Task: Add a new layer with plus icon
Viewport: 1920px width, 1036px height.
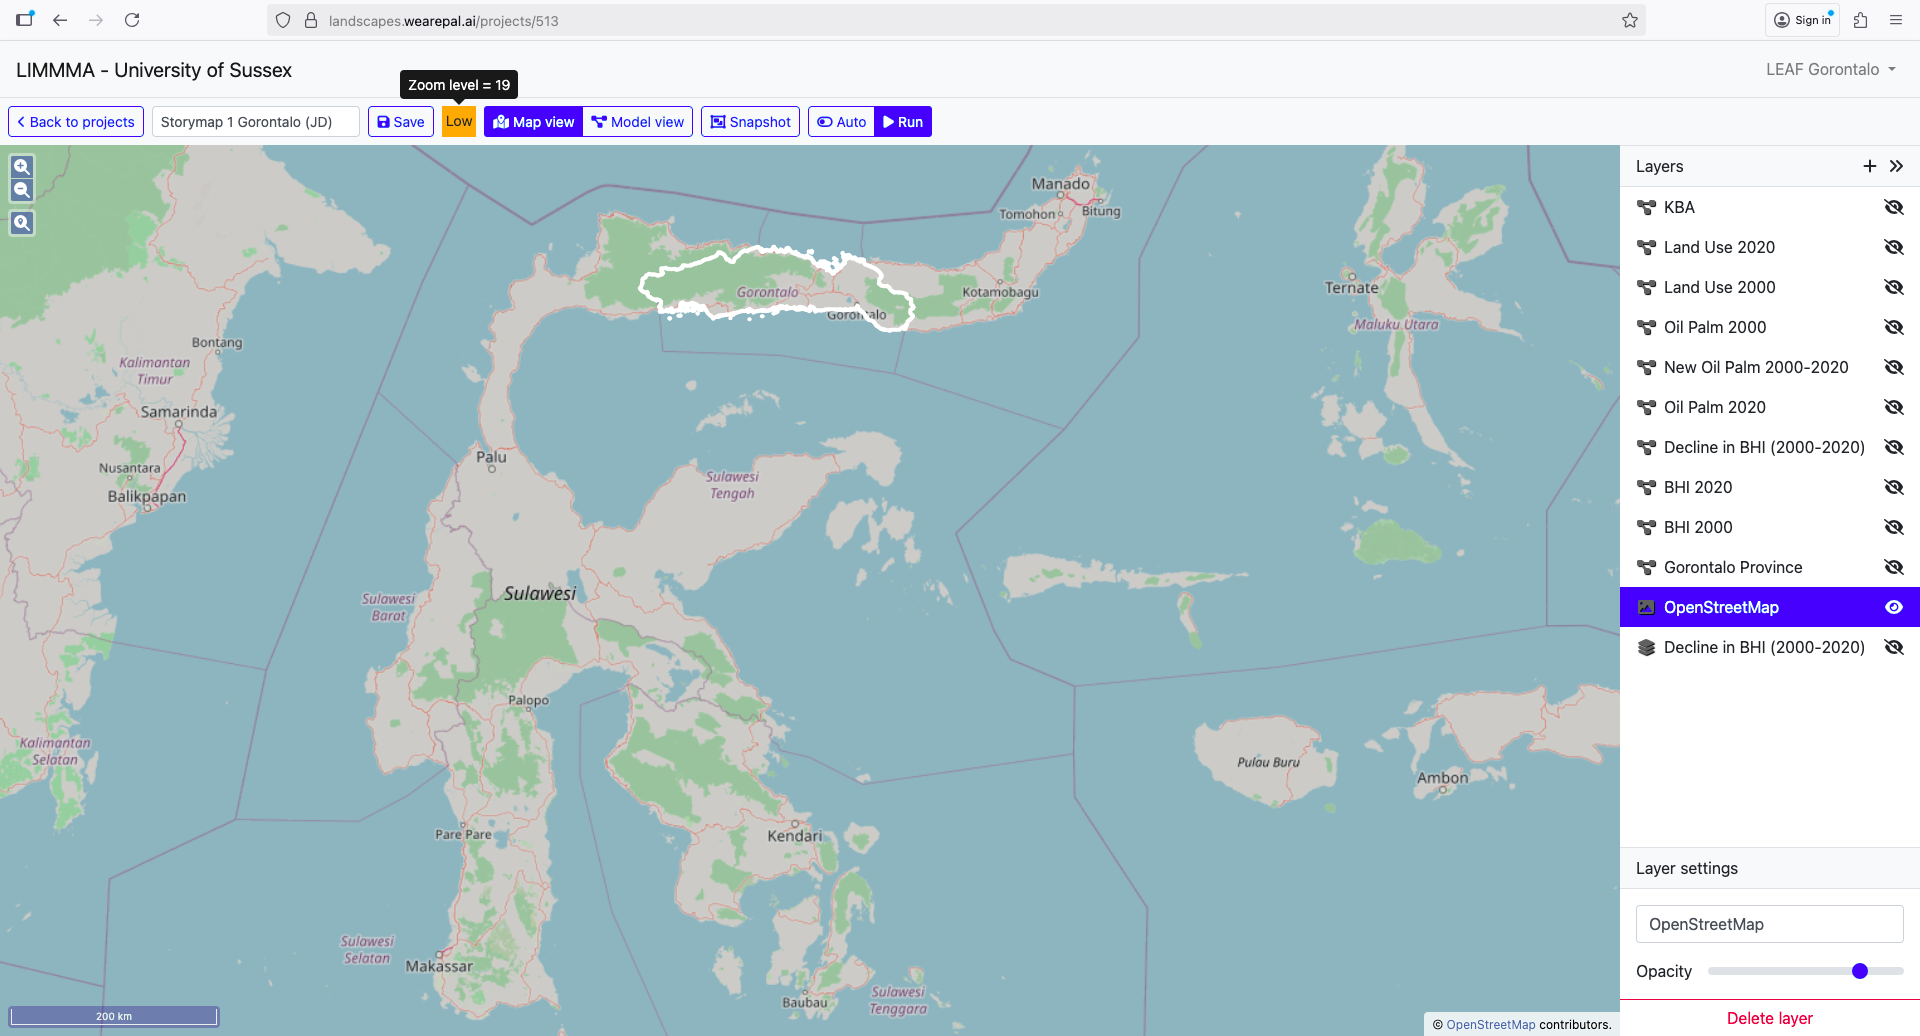Action: (x=1869, y=166)
